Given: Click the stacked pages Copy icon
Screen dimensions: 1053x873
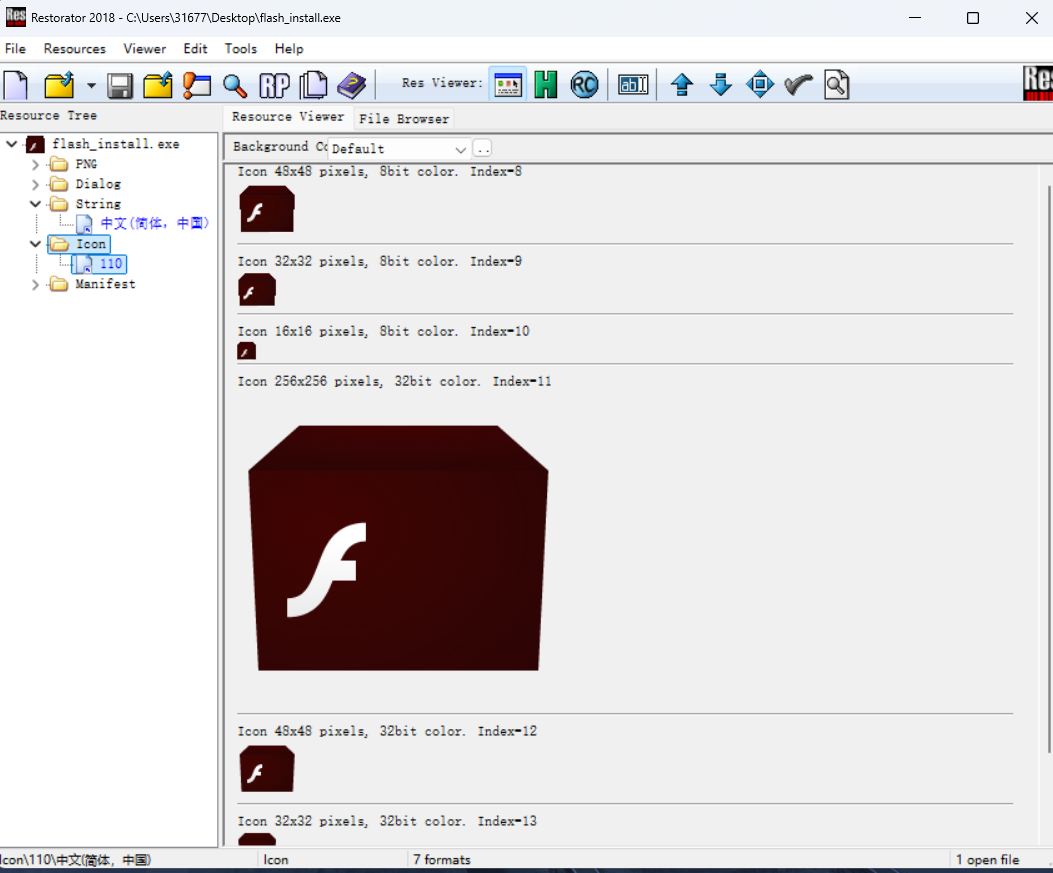Looking at the screenshot, I should (313, 85).
